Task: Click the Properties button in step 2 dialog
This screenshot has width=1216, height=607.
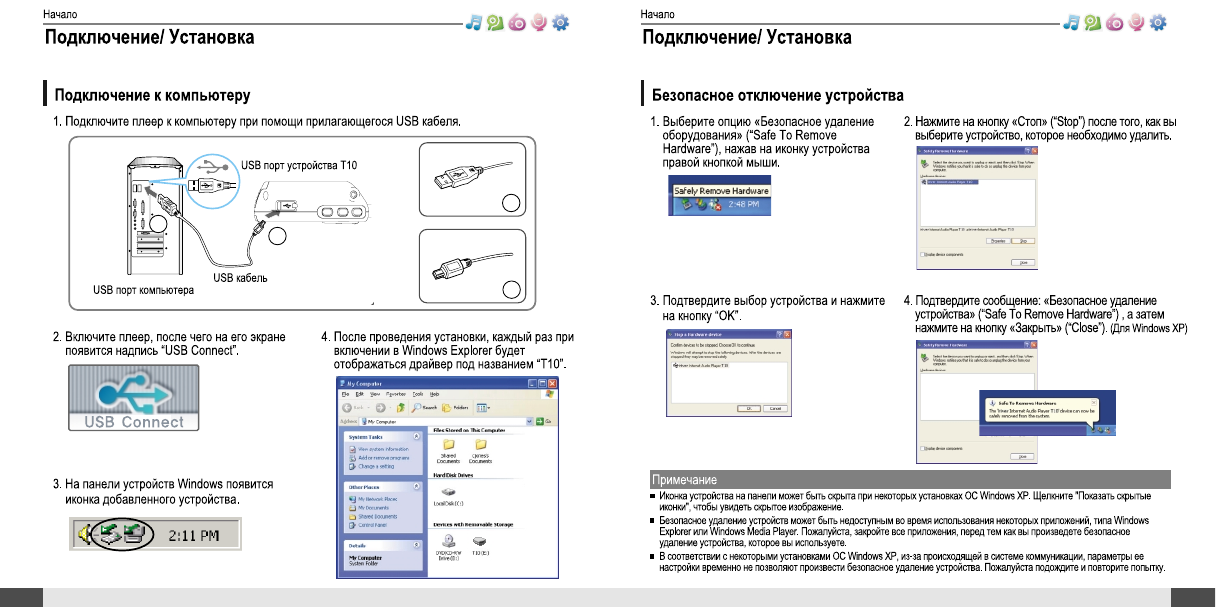Action: coord(998,241)
